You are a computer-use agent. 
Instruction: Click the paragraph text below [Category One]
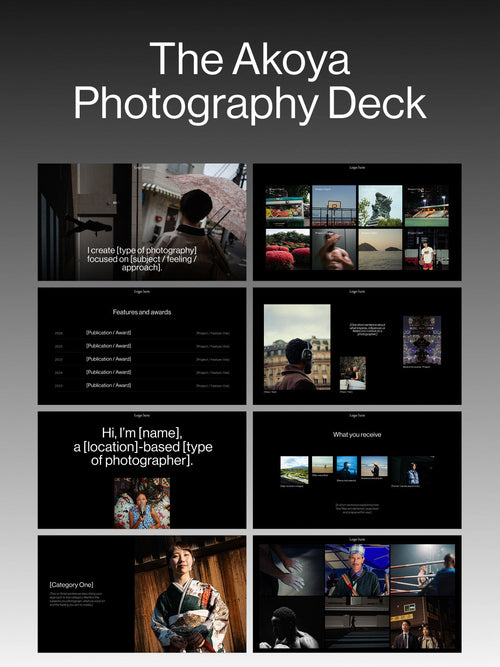click(x=77, y=599)
